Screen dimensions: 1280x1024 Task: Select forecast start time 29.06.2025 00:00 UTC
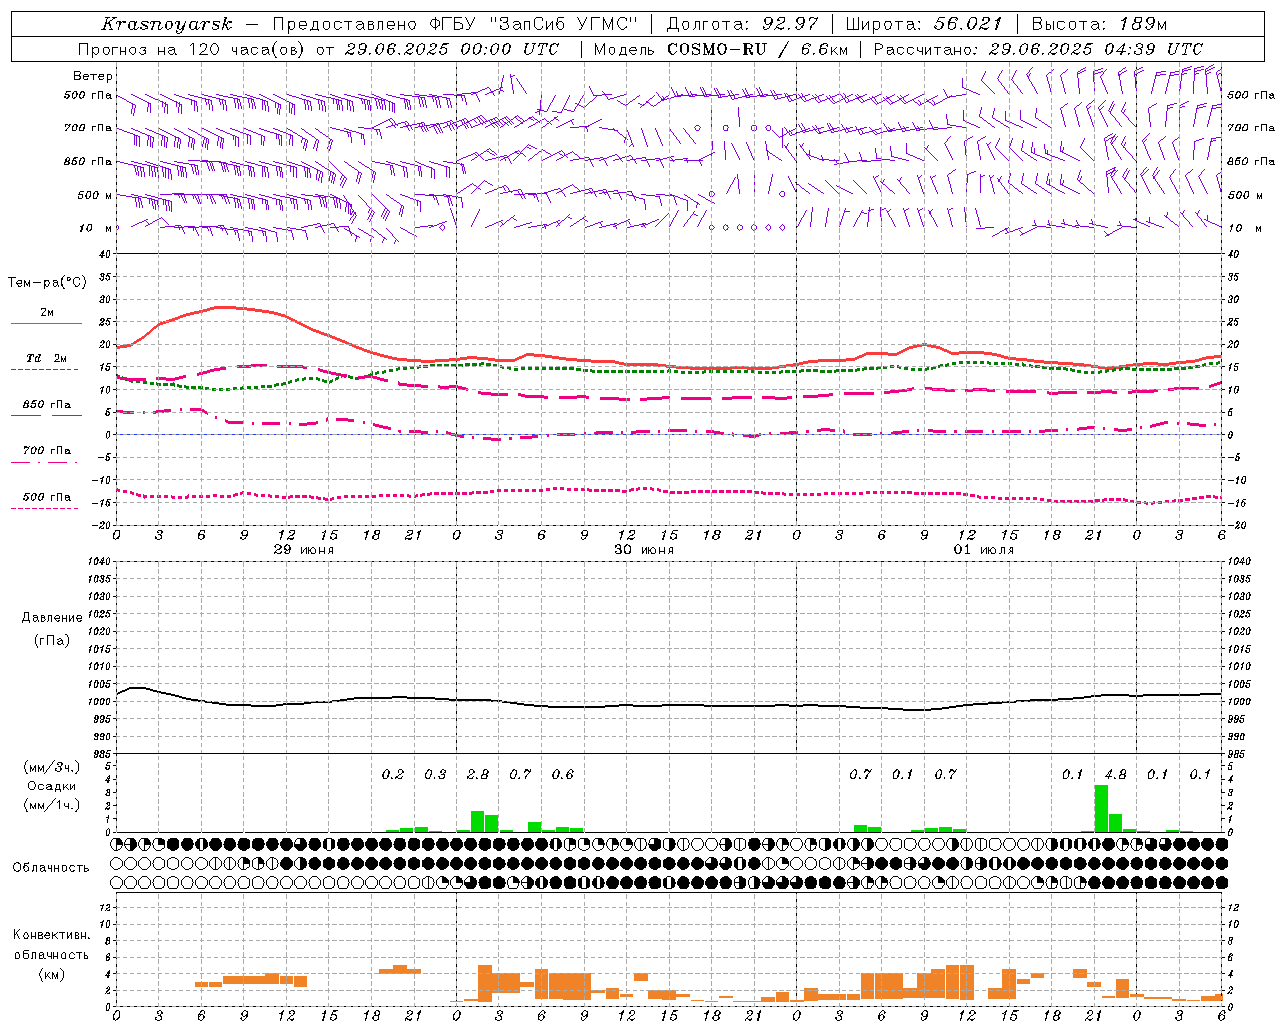point(452,49)
